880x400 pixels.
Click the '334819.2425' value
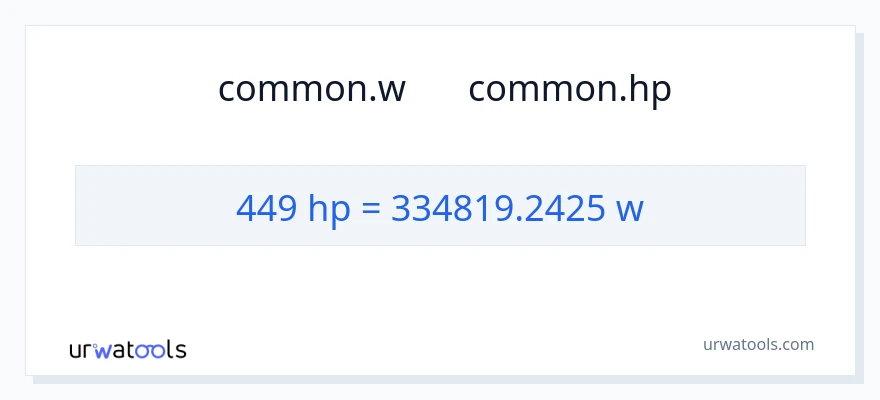(498, 207)
